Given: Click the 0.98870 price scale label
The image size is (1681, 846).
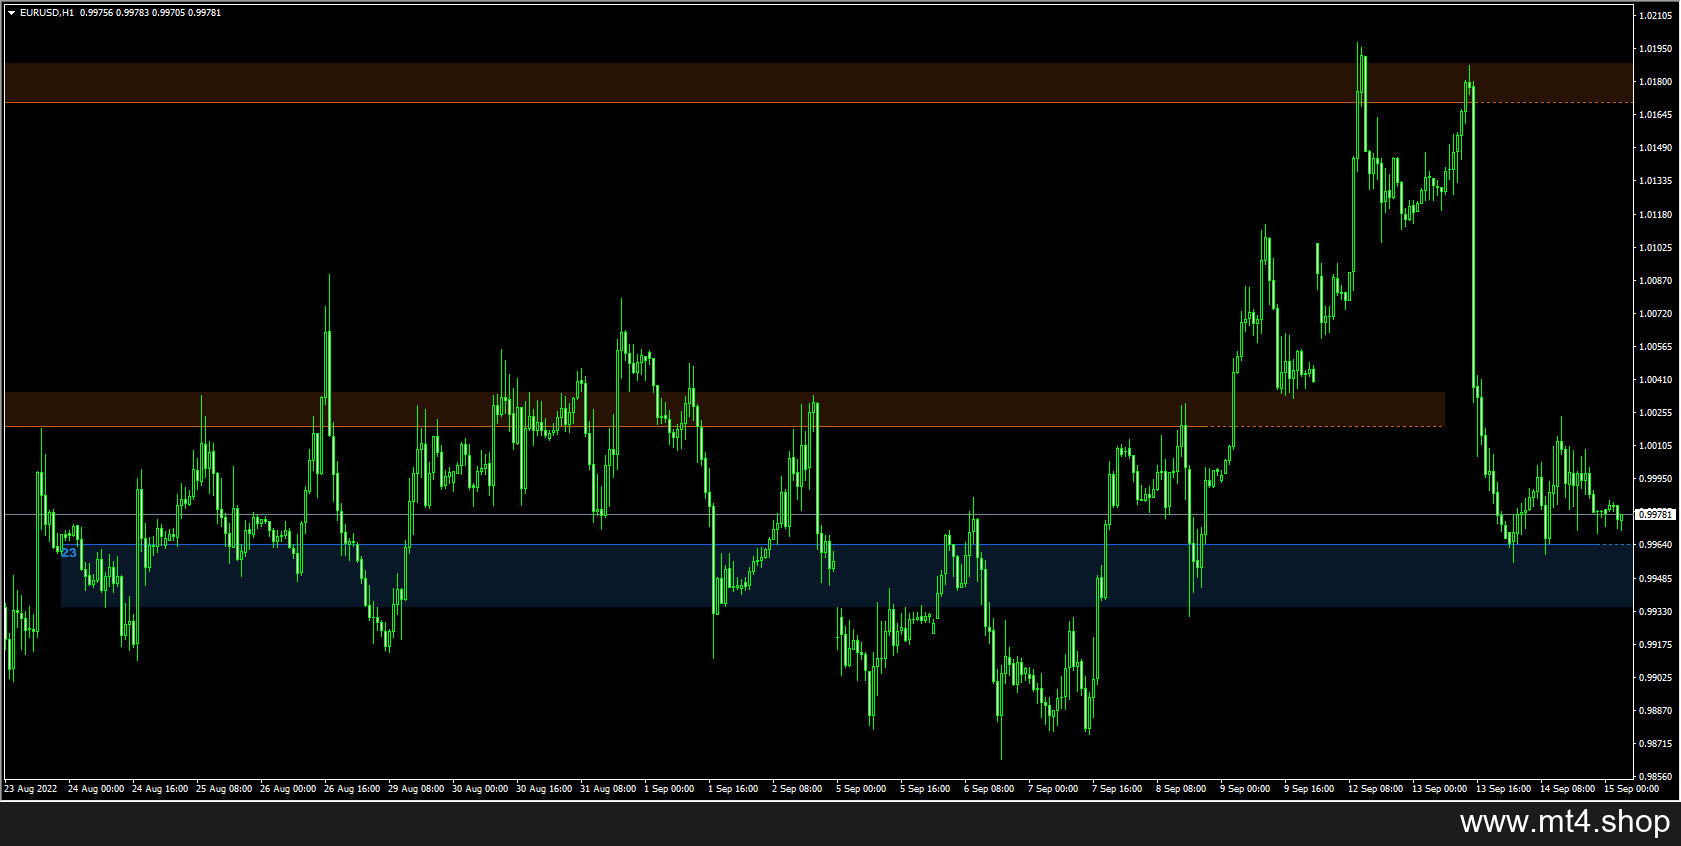Looking at the screenshot, I should coord(1656,711).
